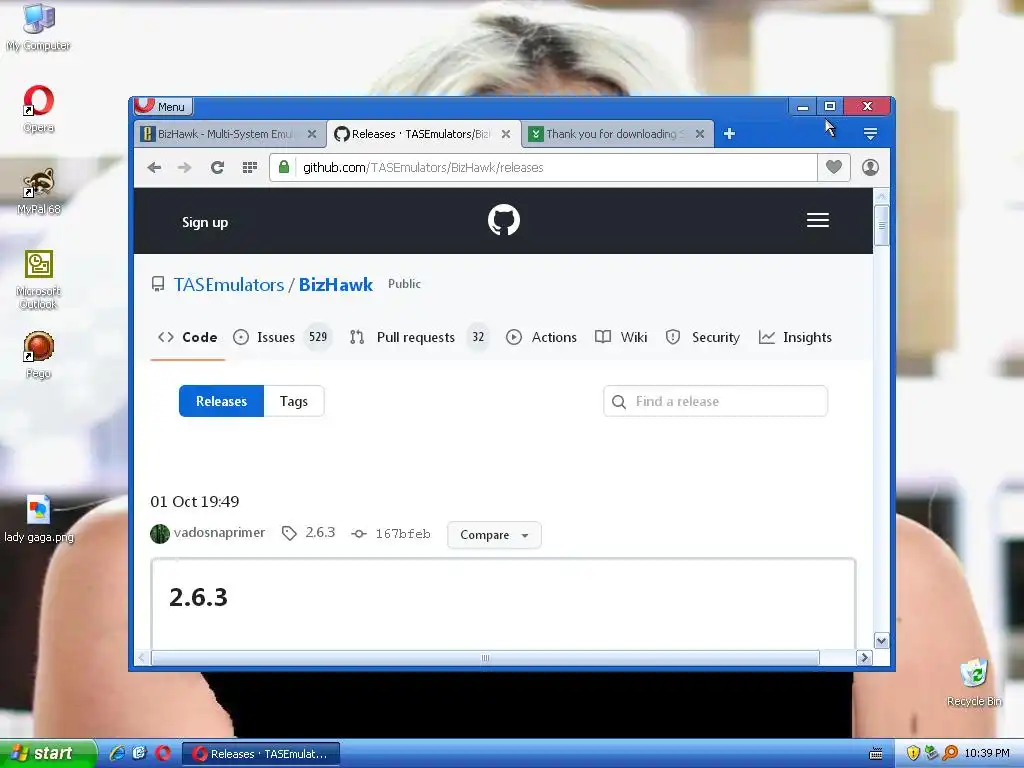Open the TASEmulators owner link

click(229, 285)
